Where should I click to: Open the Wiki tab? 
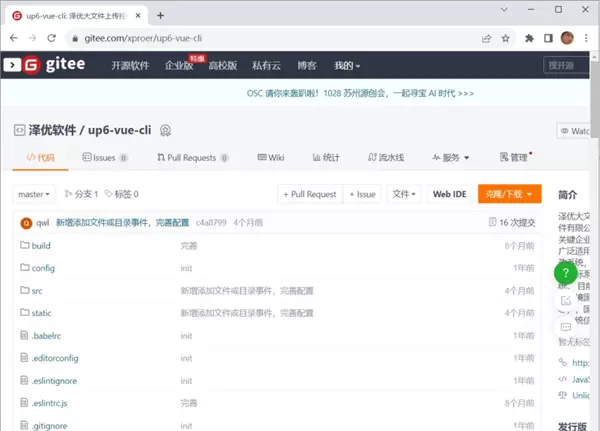pos(270,158)
